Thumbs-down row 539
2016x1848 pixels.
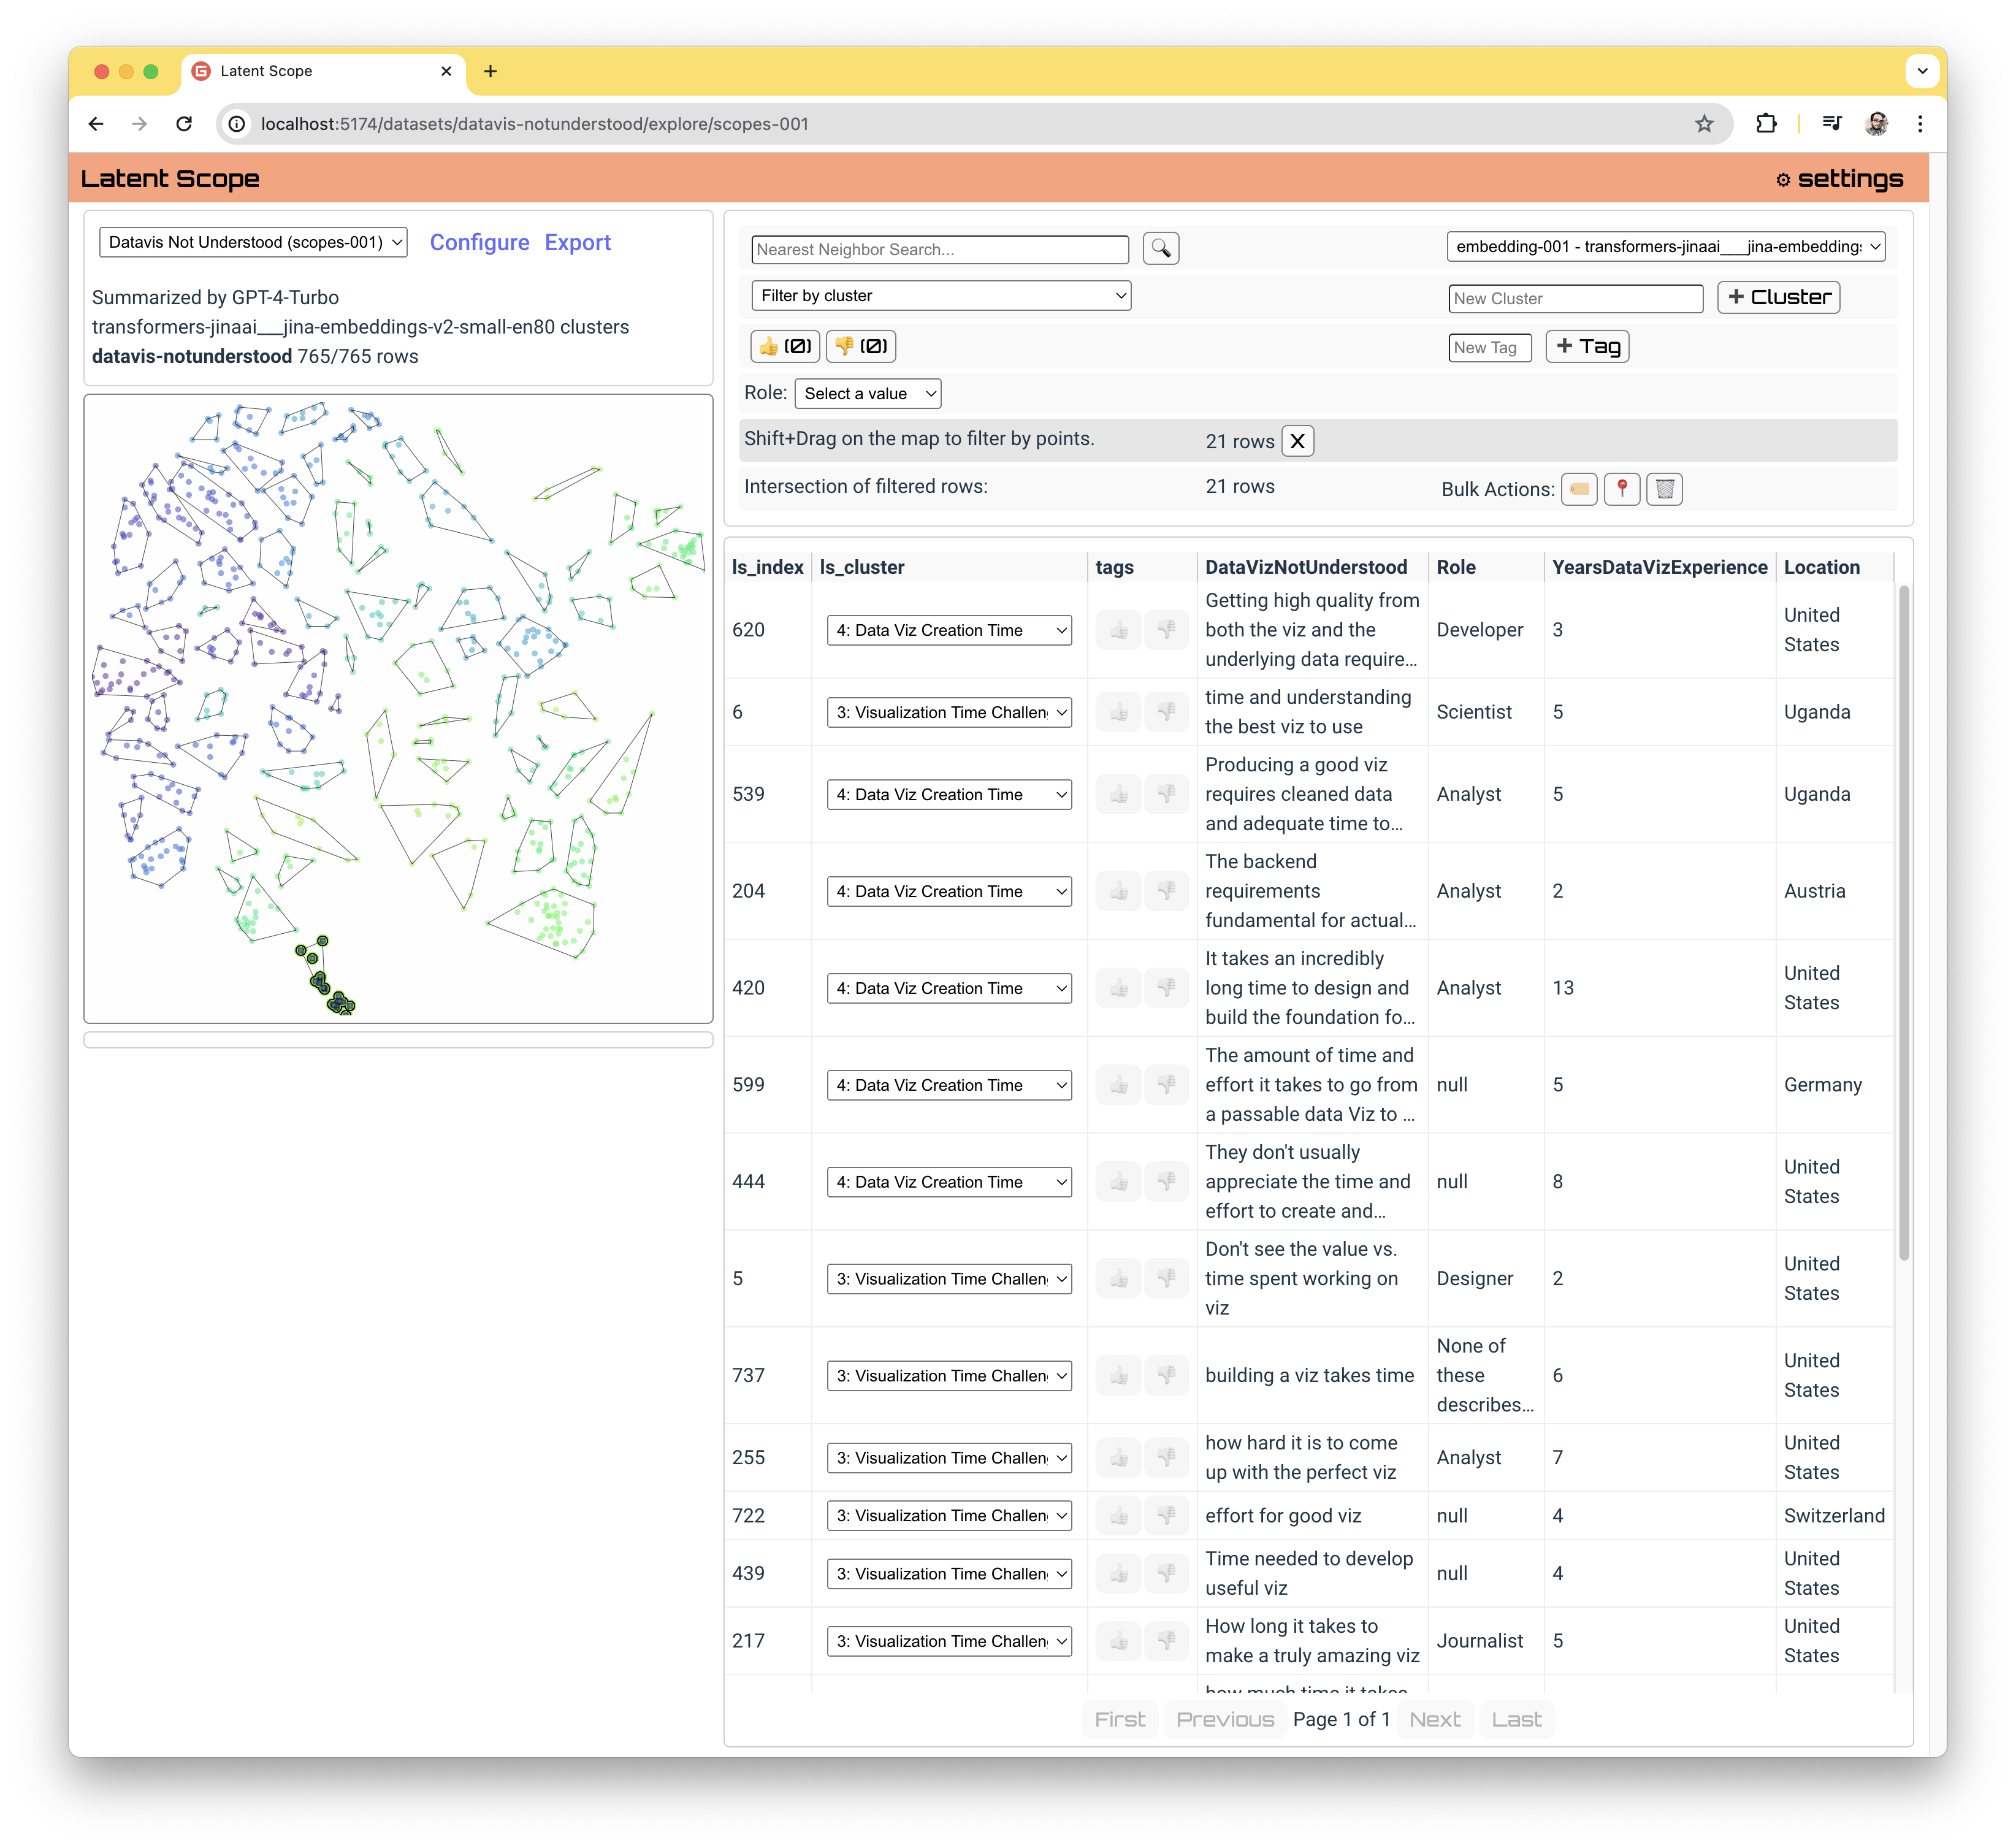[1166, 794]
